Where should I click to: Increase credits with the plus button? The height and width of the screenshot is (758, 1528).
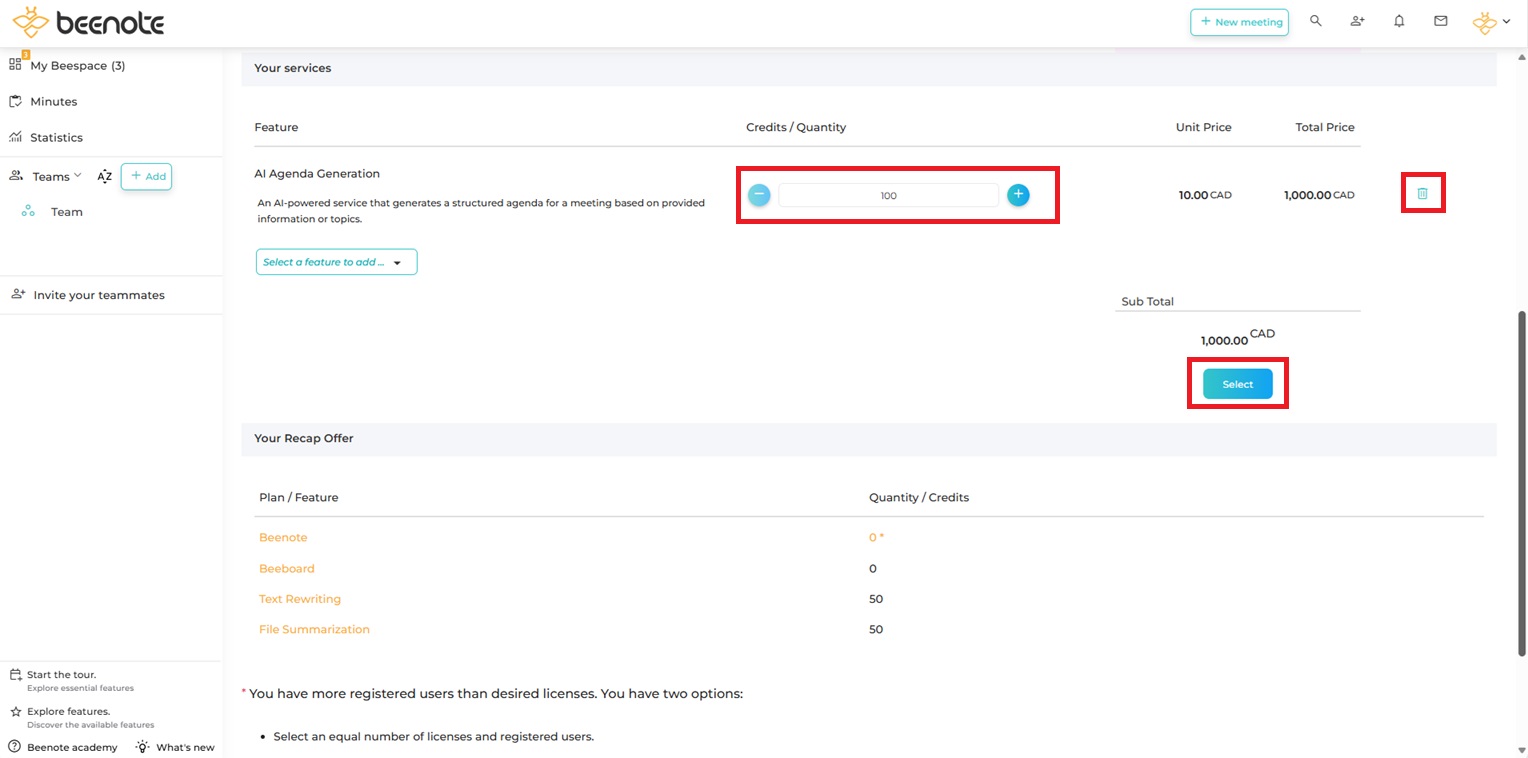tap(1018, 195)
